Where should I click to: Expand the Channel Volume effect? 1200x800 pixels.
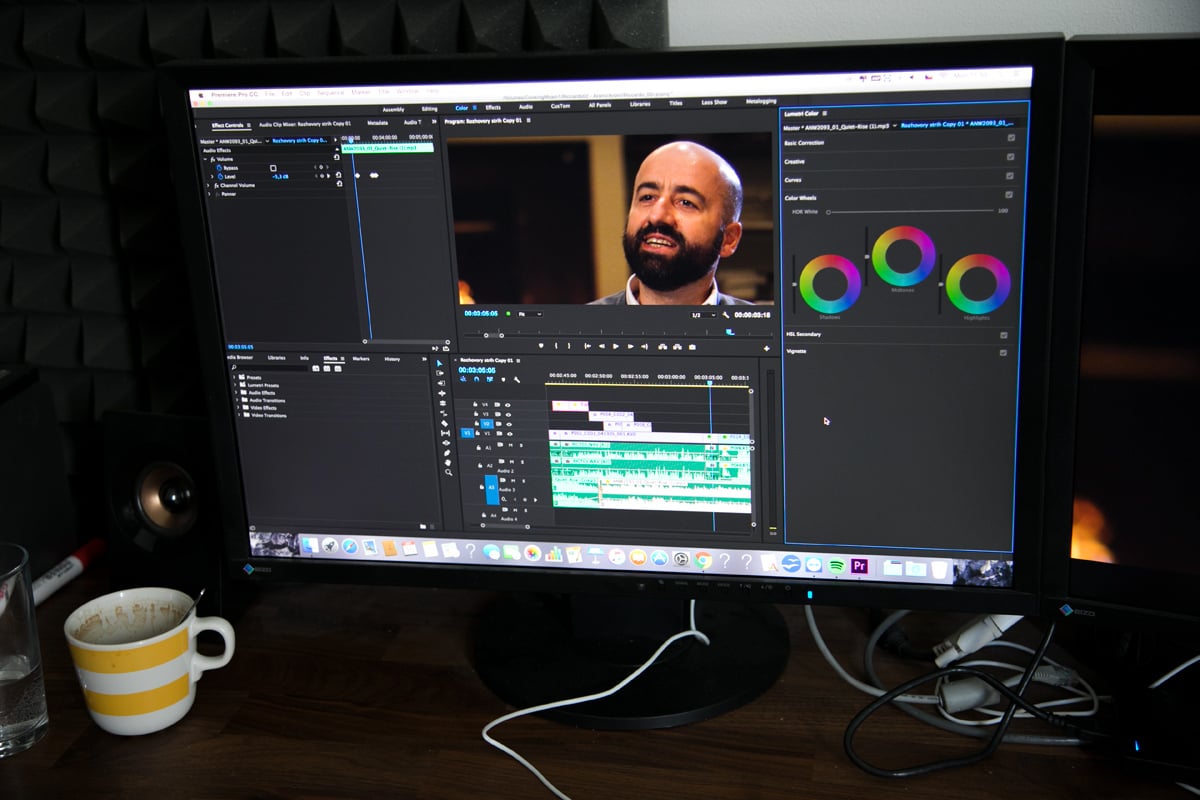[208, 185]
